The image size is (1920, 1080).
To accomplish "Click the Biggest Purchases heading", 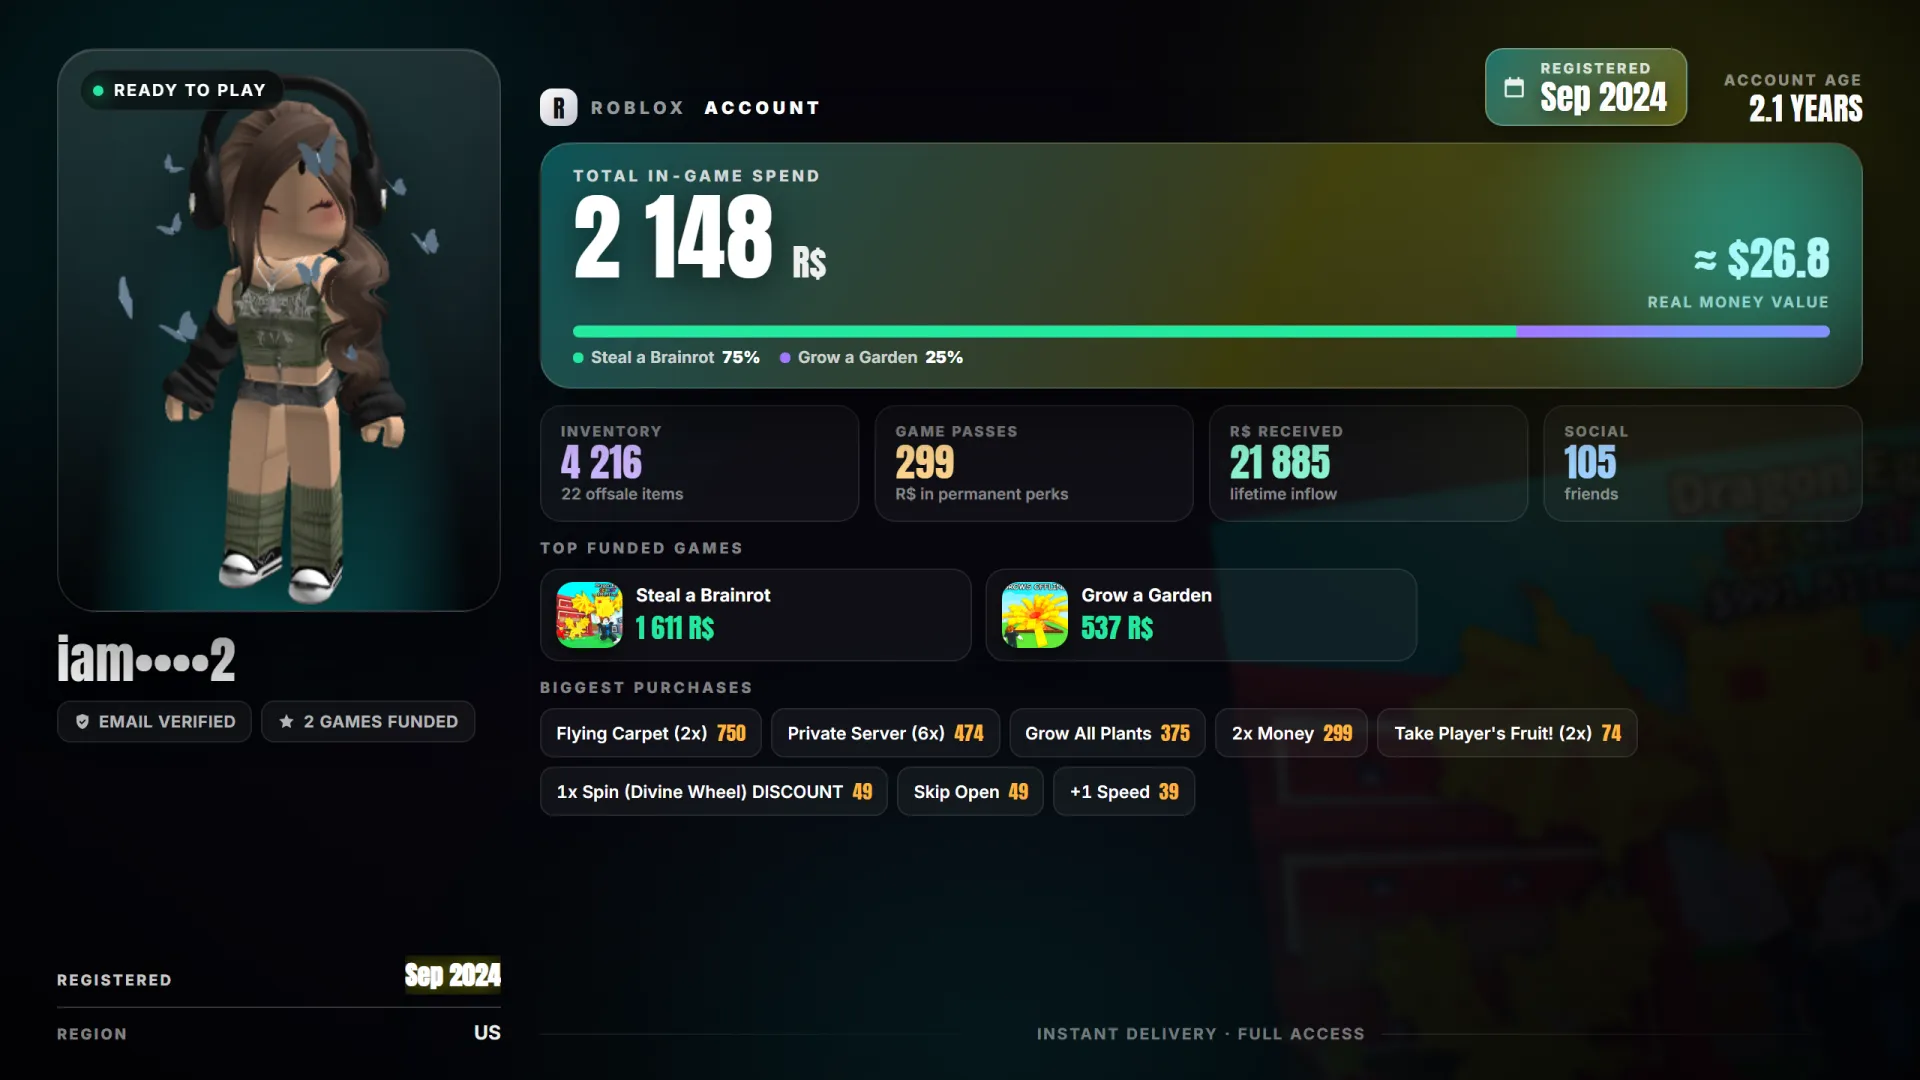I will click(646, 688).
